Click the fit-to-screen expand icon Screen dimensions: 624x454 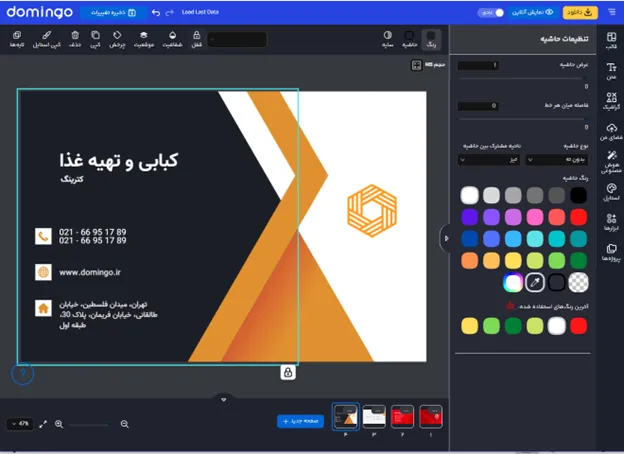43,424
